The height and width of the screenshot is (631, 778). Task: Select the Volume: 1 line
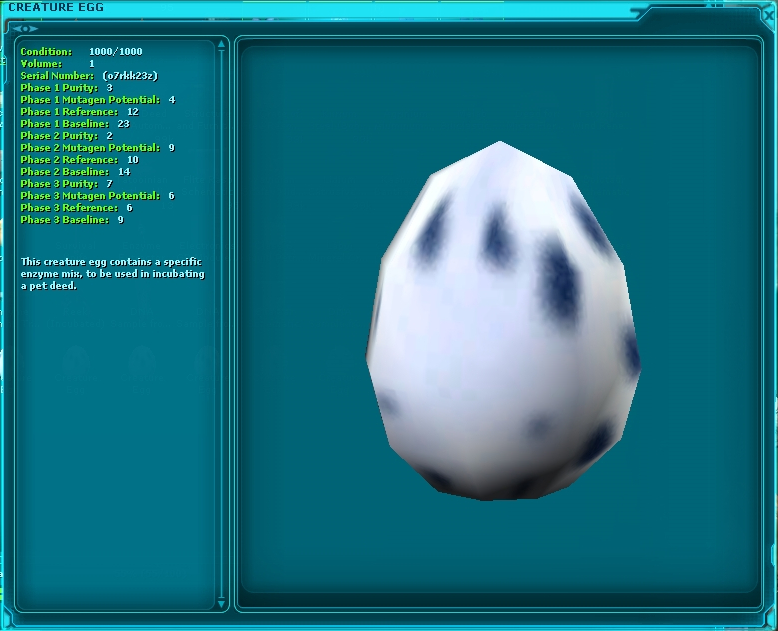pyautogui.click(x=58, y=63)
